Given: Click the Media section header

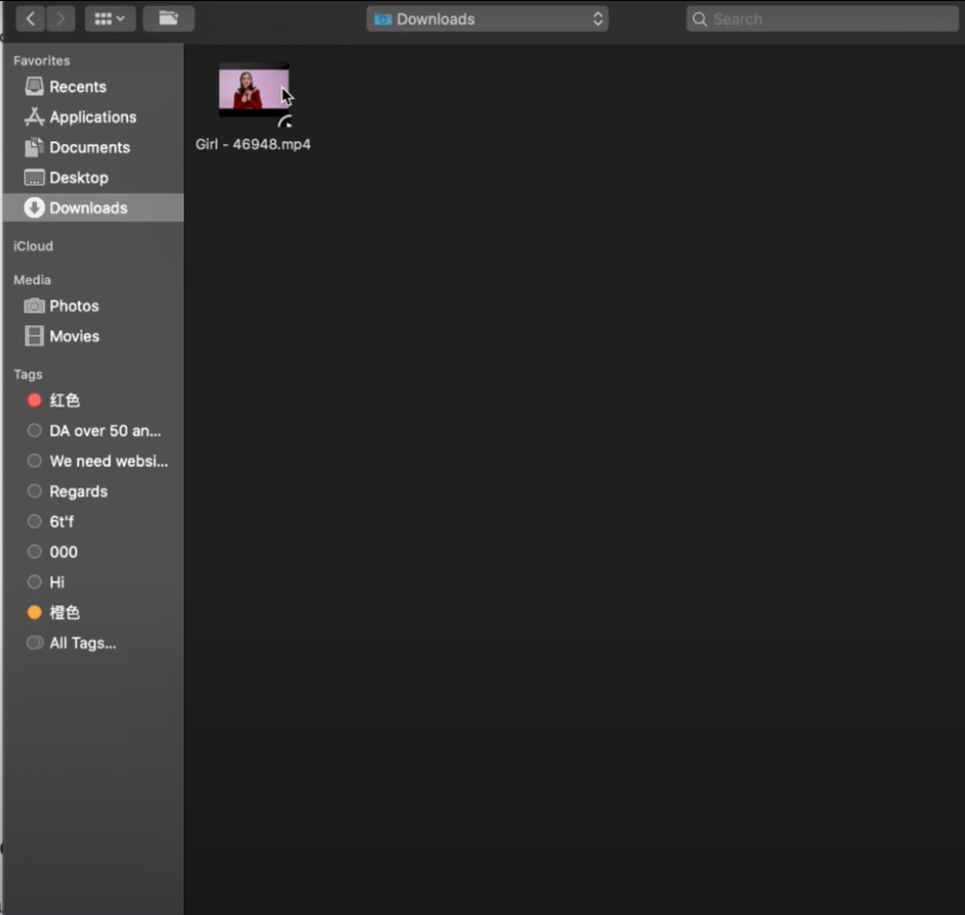Looking at the screenshot, I should pyautogui.click(x=32, y=280).
